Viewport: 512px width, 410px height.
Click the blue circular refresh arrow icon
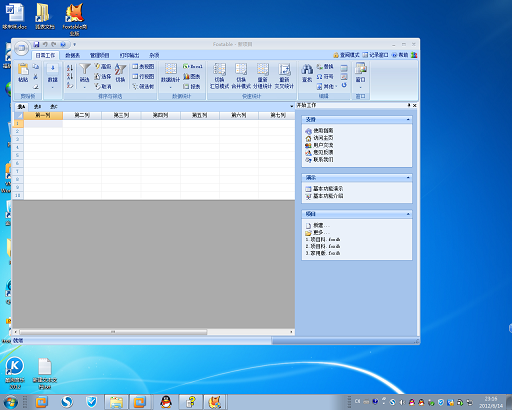[x=344, y=85]
